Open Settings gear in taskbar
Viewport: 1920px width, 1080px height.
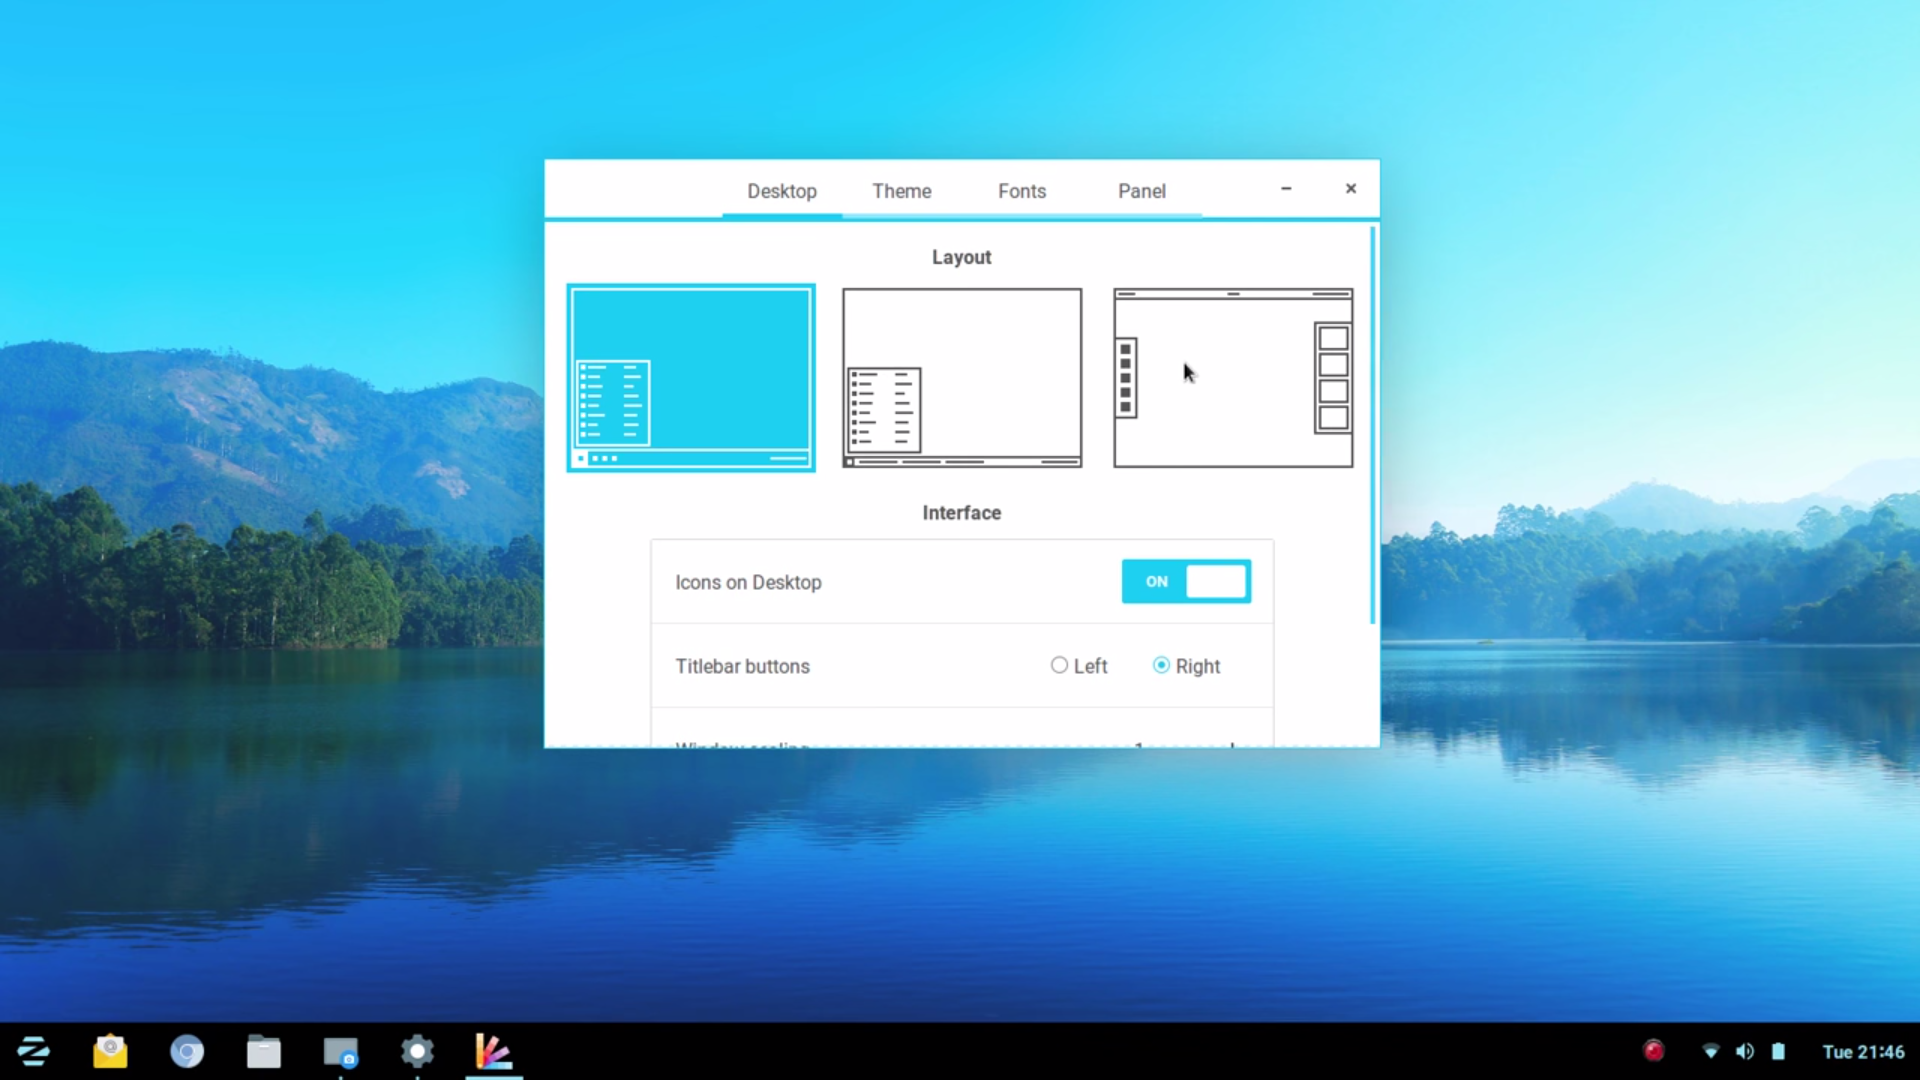pos(417,1051)
